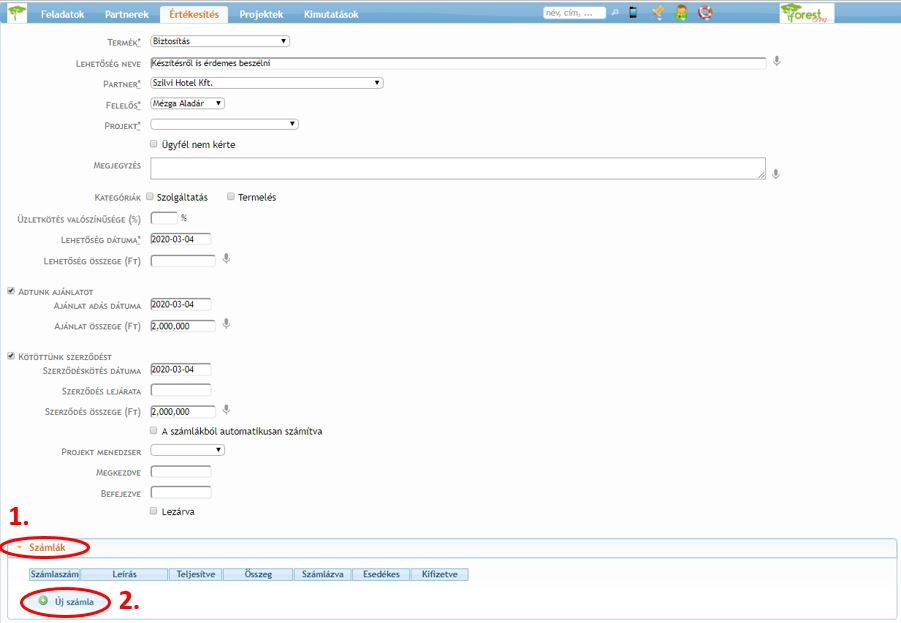Click the Megjegyzés text area
This screenshot has height=623, width=901.
click(458, 168)
